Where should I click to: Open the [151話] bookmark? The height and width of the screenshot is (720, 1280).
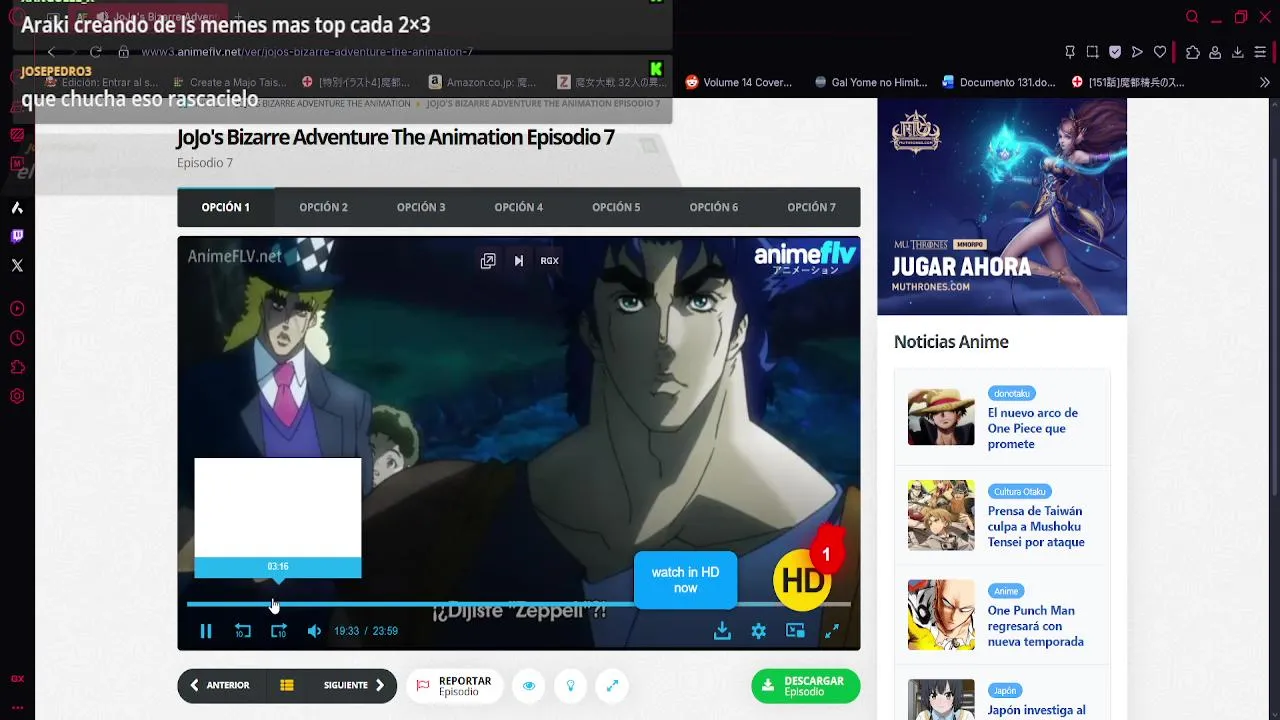[1127, 83]
